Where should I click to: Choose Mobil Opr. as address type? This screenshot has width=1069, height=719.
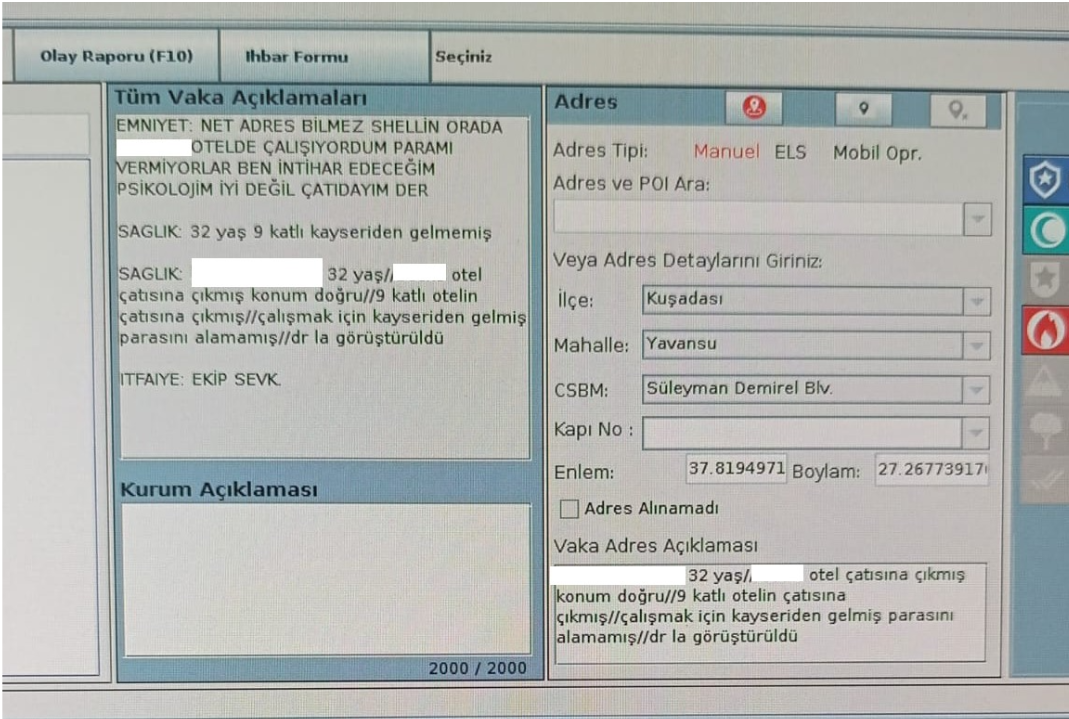point(877,153)
